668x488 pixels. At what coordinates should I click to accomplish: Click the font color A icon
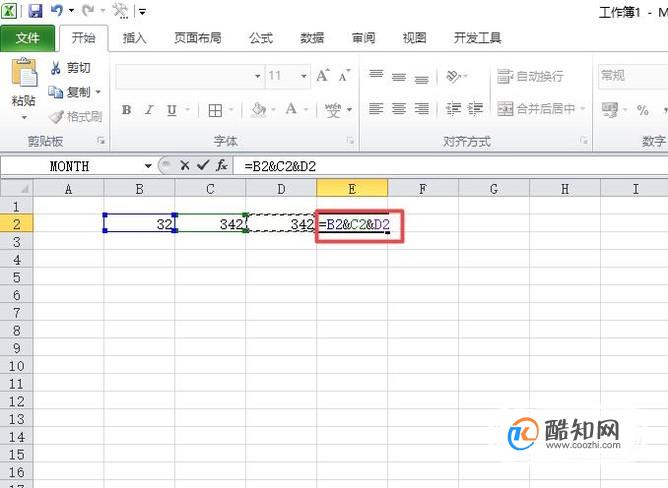tap(291, 110)
